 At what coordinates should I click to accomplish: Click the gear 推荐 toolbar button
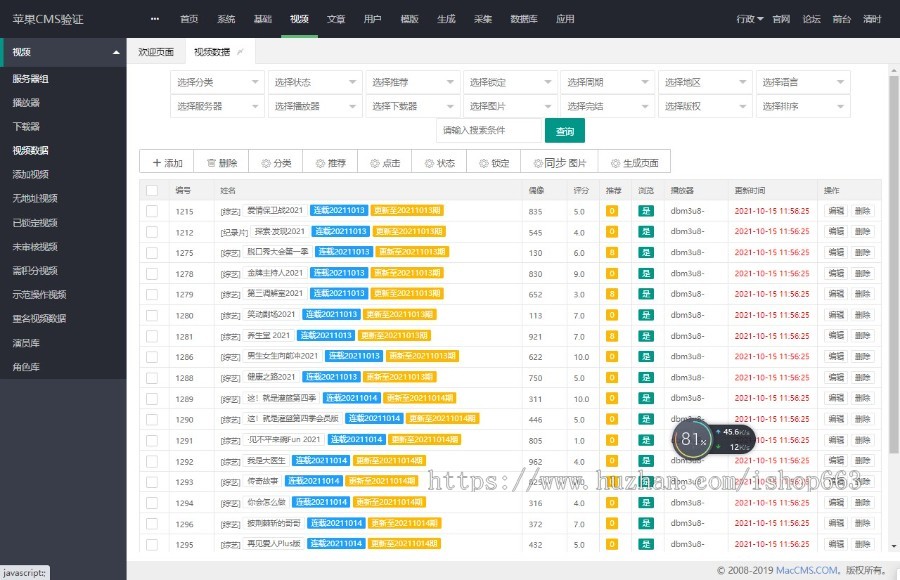tap(331, 163)
